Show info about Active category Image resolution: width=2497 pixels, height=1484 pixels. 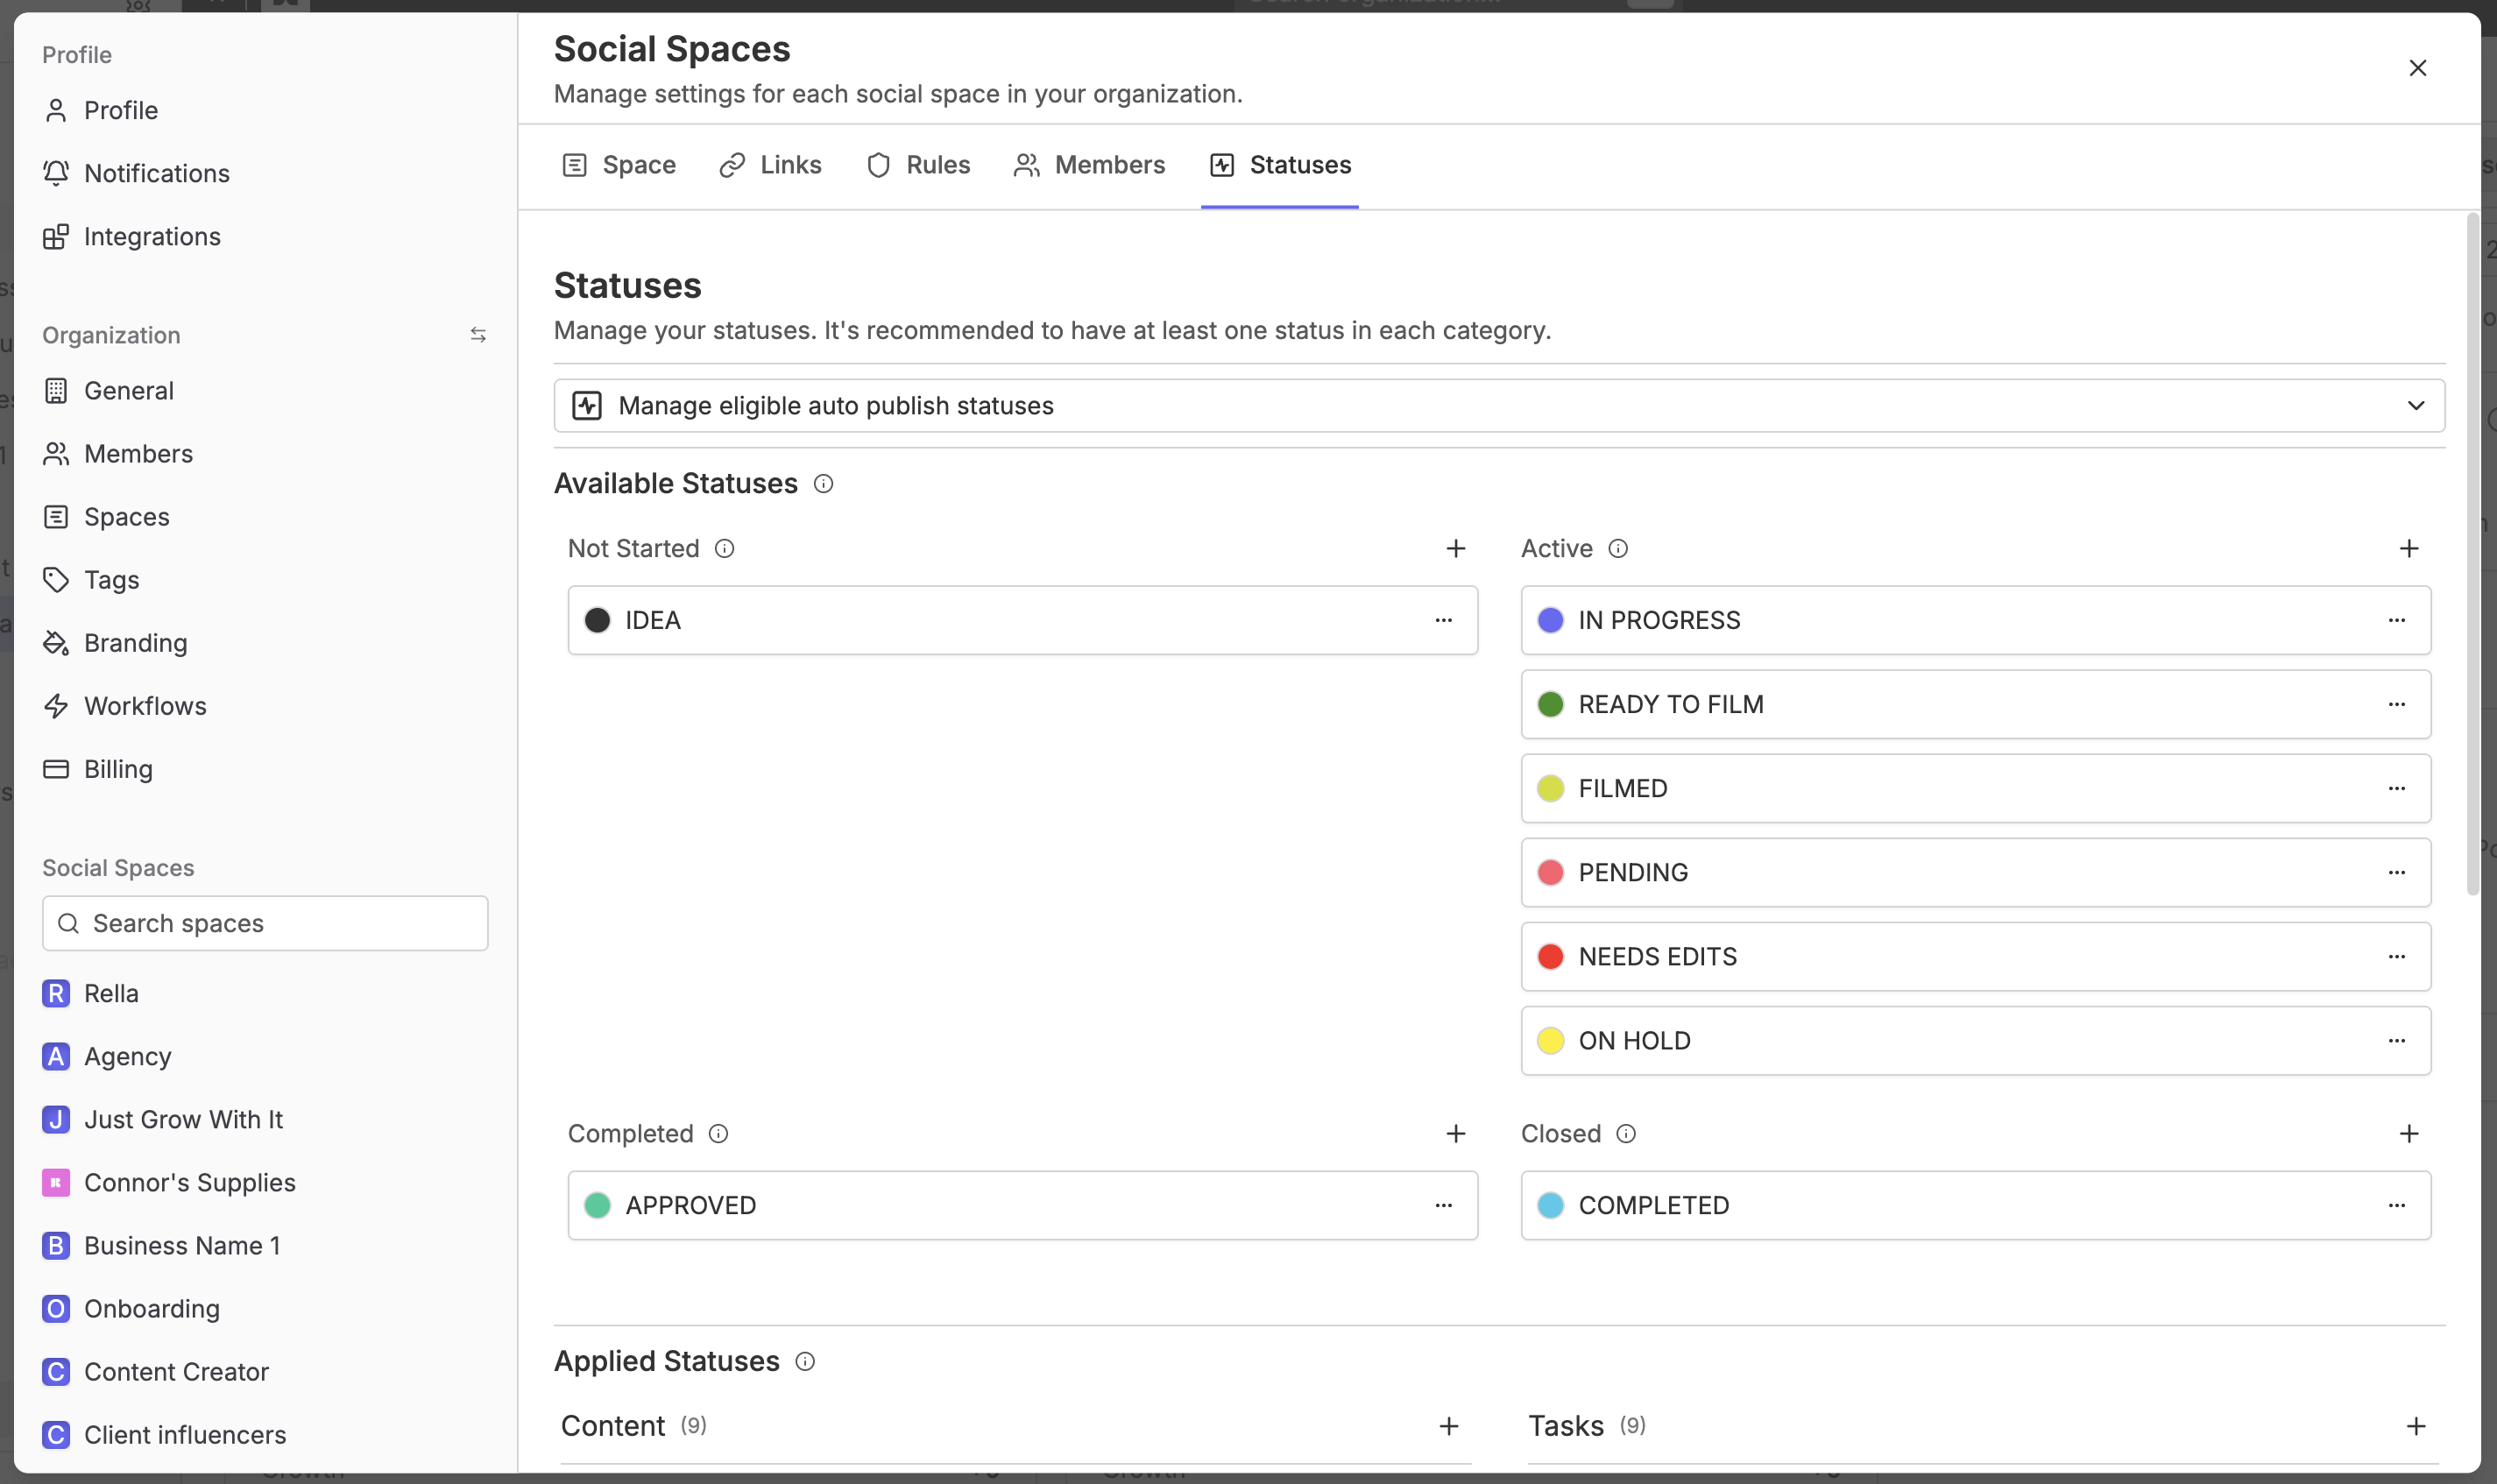(1617, 548)
